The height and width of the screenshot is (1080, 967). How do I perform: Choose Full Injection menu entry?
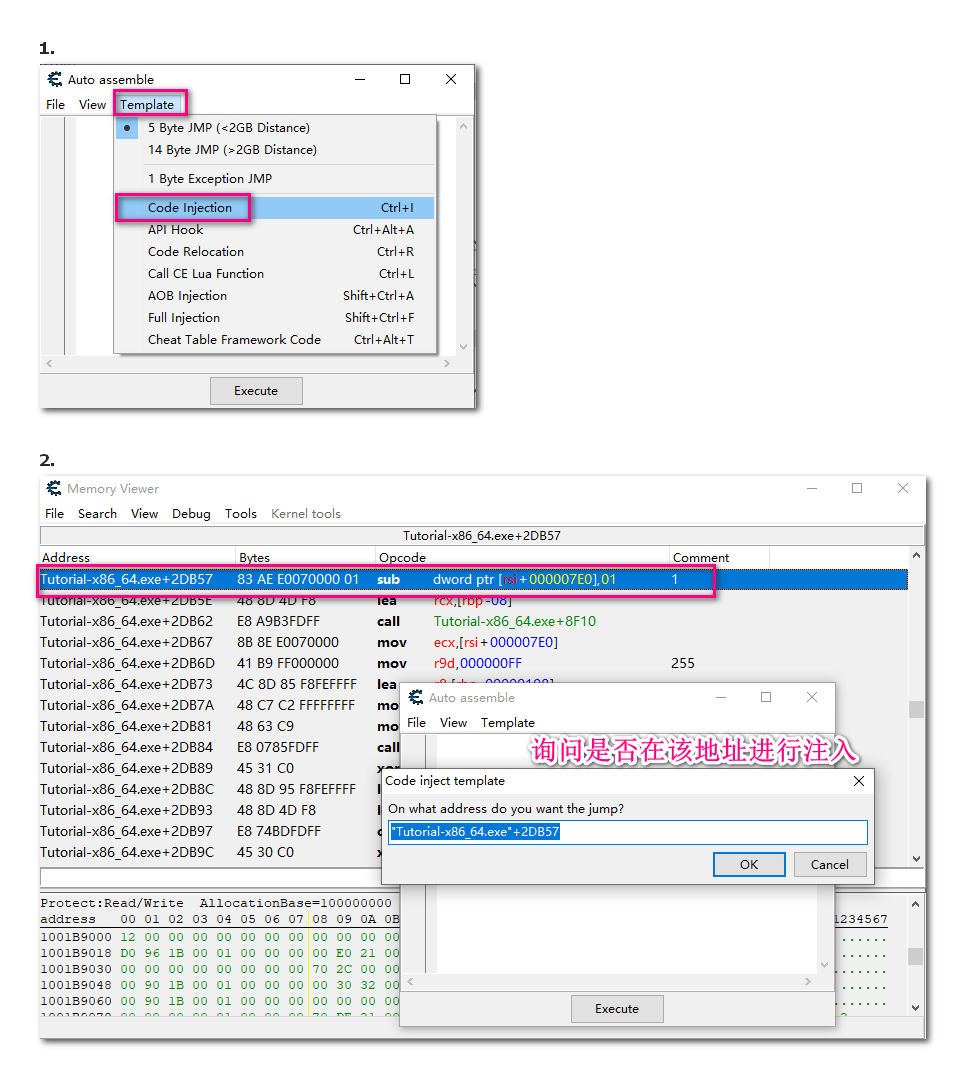tap(275, 318)
